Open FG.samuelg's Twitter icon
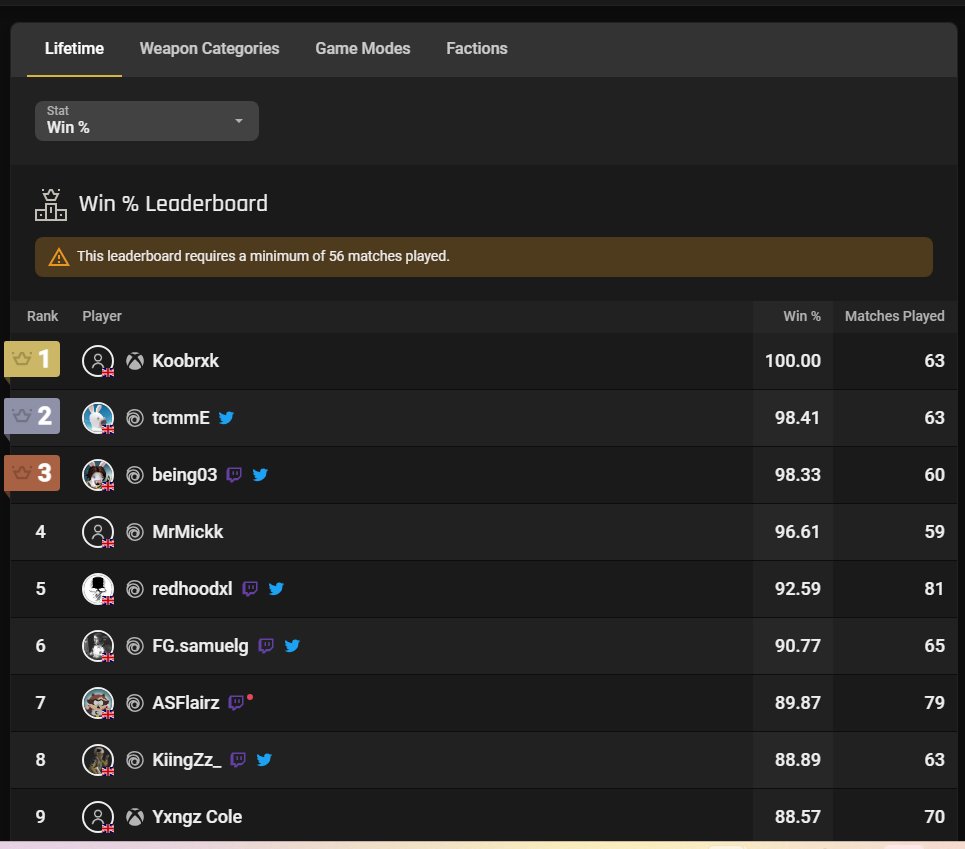The height and width of the screenshot is (849, 965). (x=292, y=645)
